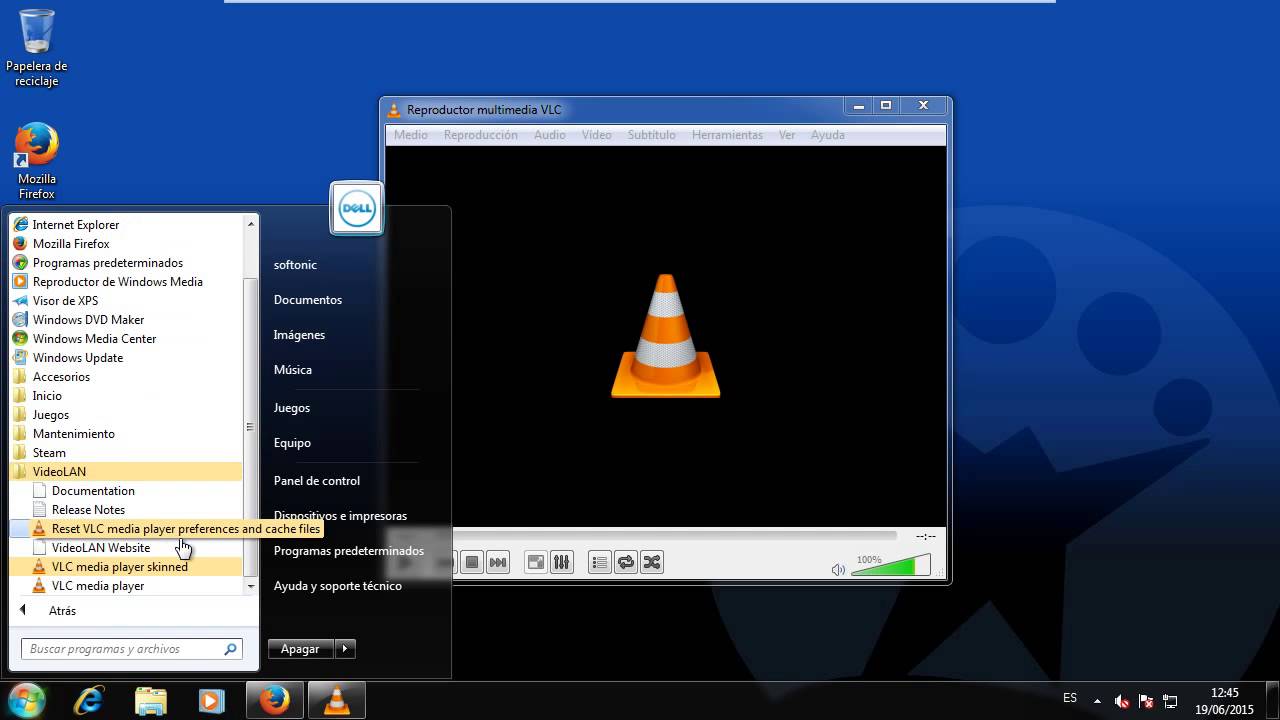Launch Mozilla Firefox from Start menu list

click(126, 244)
